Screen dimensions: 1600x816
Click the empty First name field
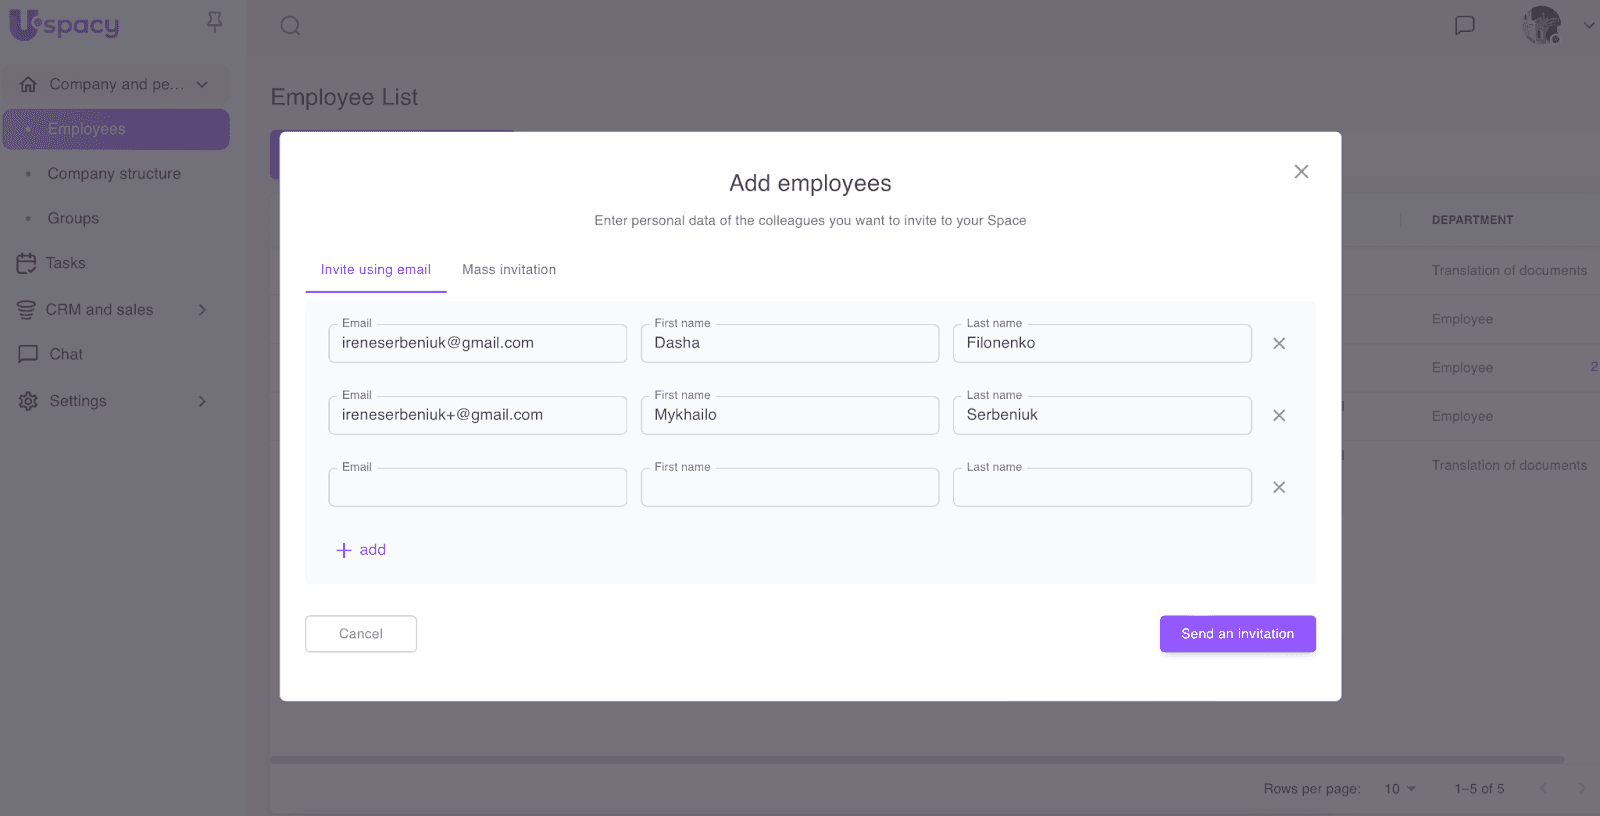click(x=790, y=487)
